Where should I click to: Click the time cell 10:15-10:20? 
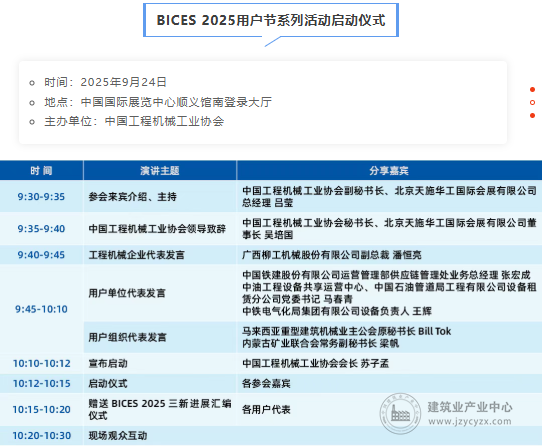[42, 410]
